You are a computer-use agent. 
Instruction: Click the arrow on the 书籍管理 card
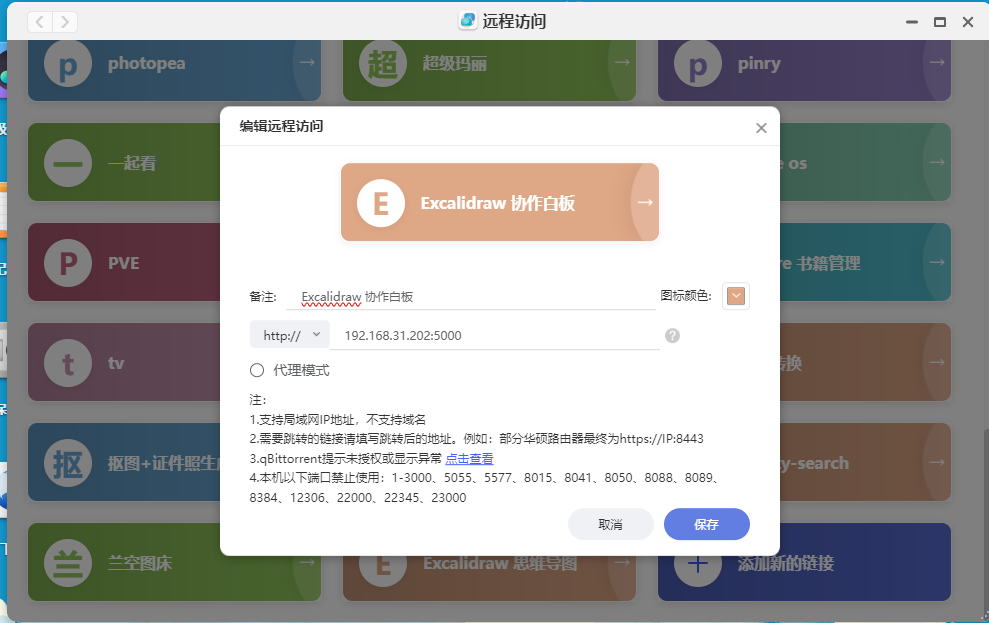tap(937, 262)
